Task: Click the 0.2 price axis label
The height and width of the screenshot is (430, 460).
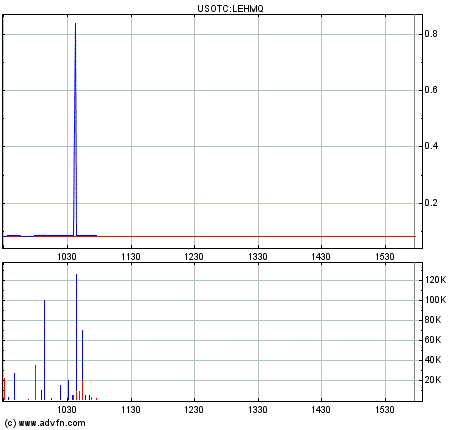Action: [431, 203]
